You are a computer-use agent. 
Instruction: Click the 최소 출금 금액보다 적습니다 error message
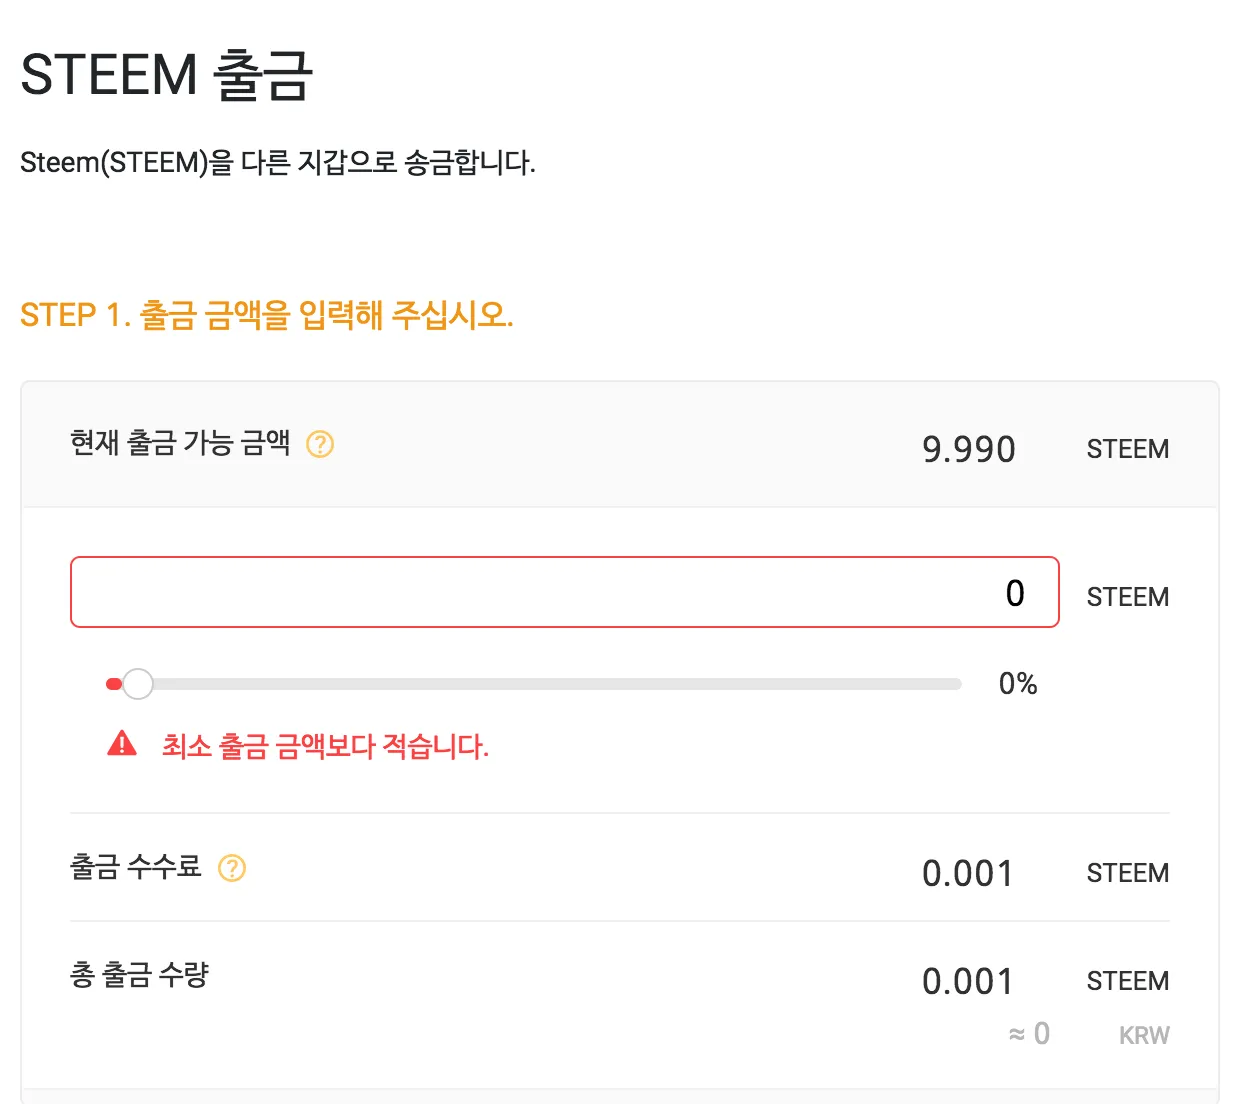pos(325,746)
